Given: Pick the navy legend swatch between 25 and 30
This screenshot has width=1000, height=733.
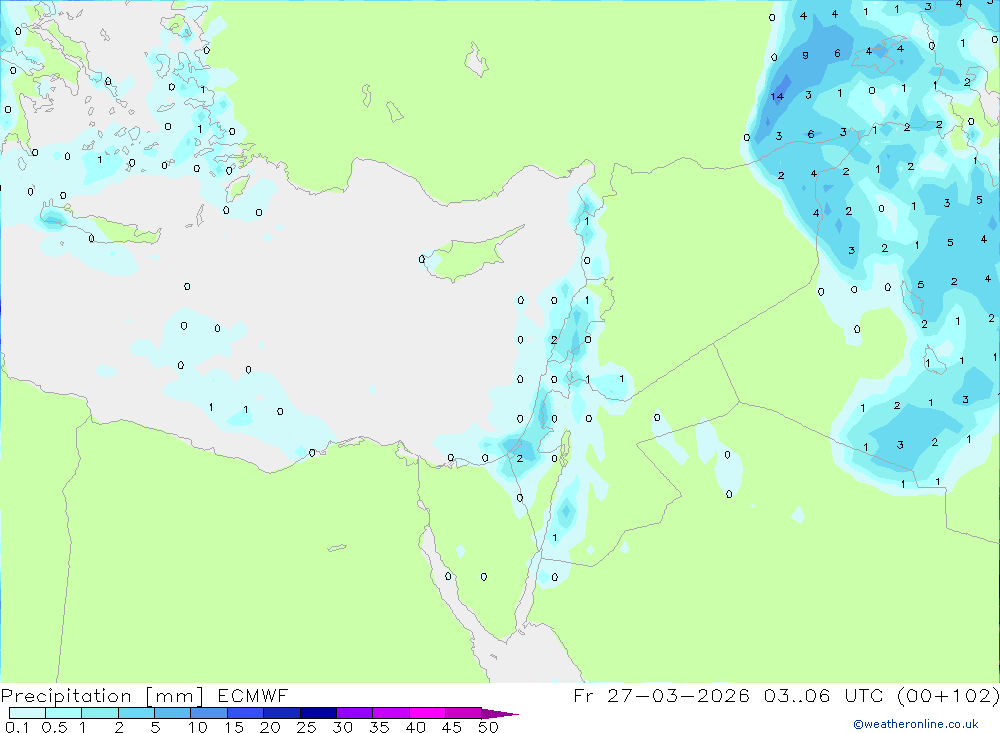Looking at the screenshot, I should click(x=318, y=713).
